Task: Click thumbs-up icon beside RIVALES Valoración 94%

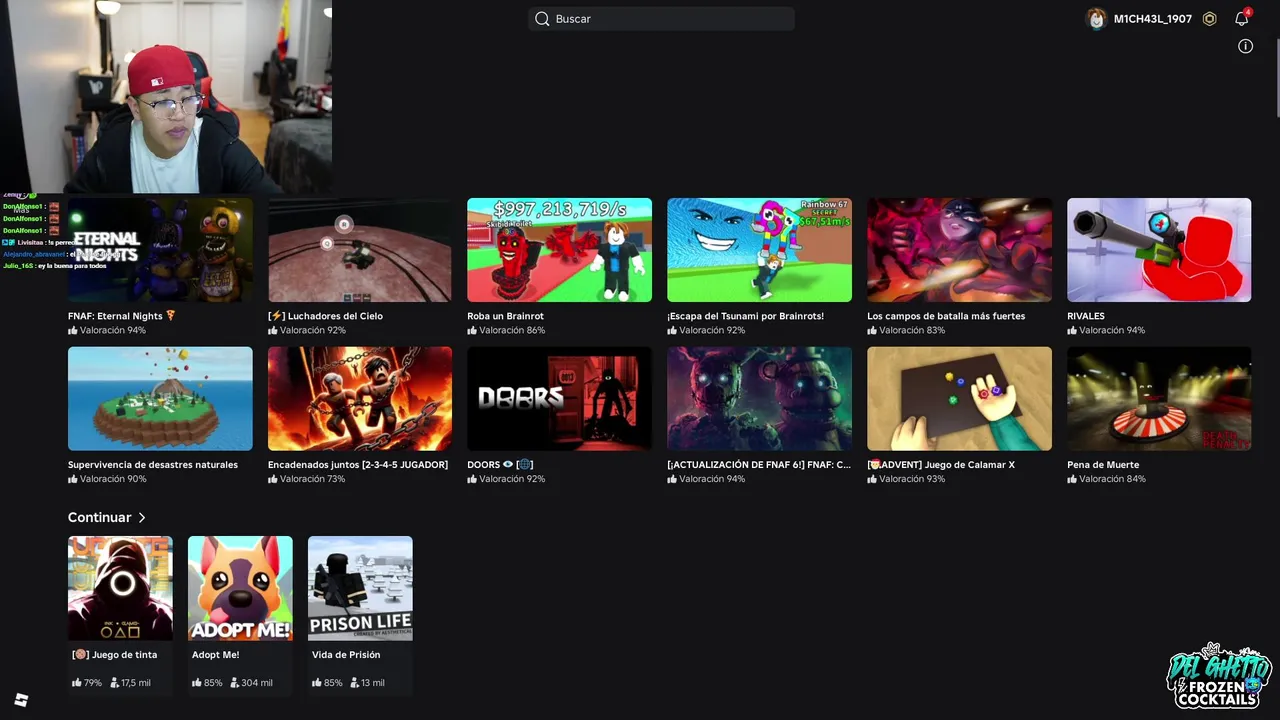Action: pyautogui.click(x=1072, y=330)
